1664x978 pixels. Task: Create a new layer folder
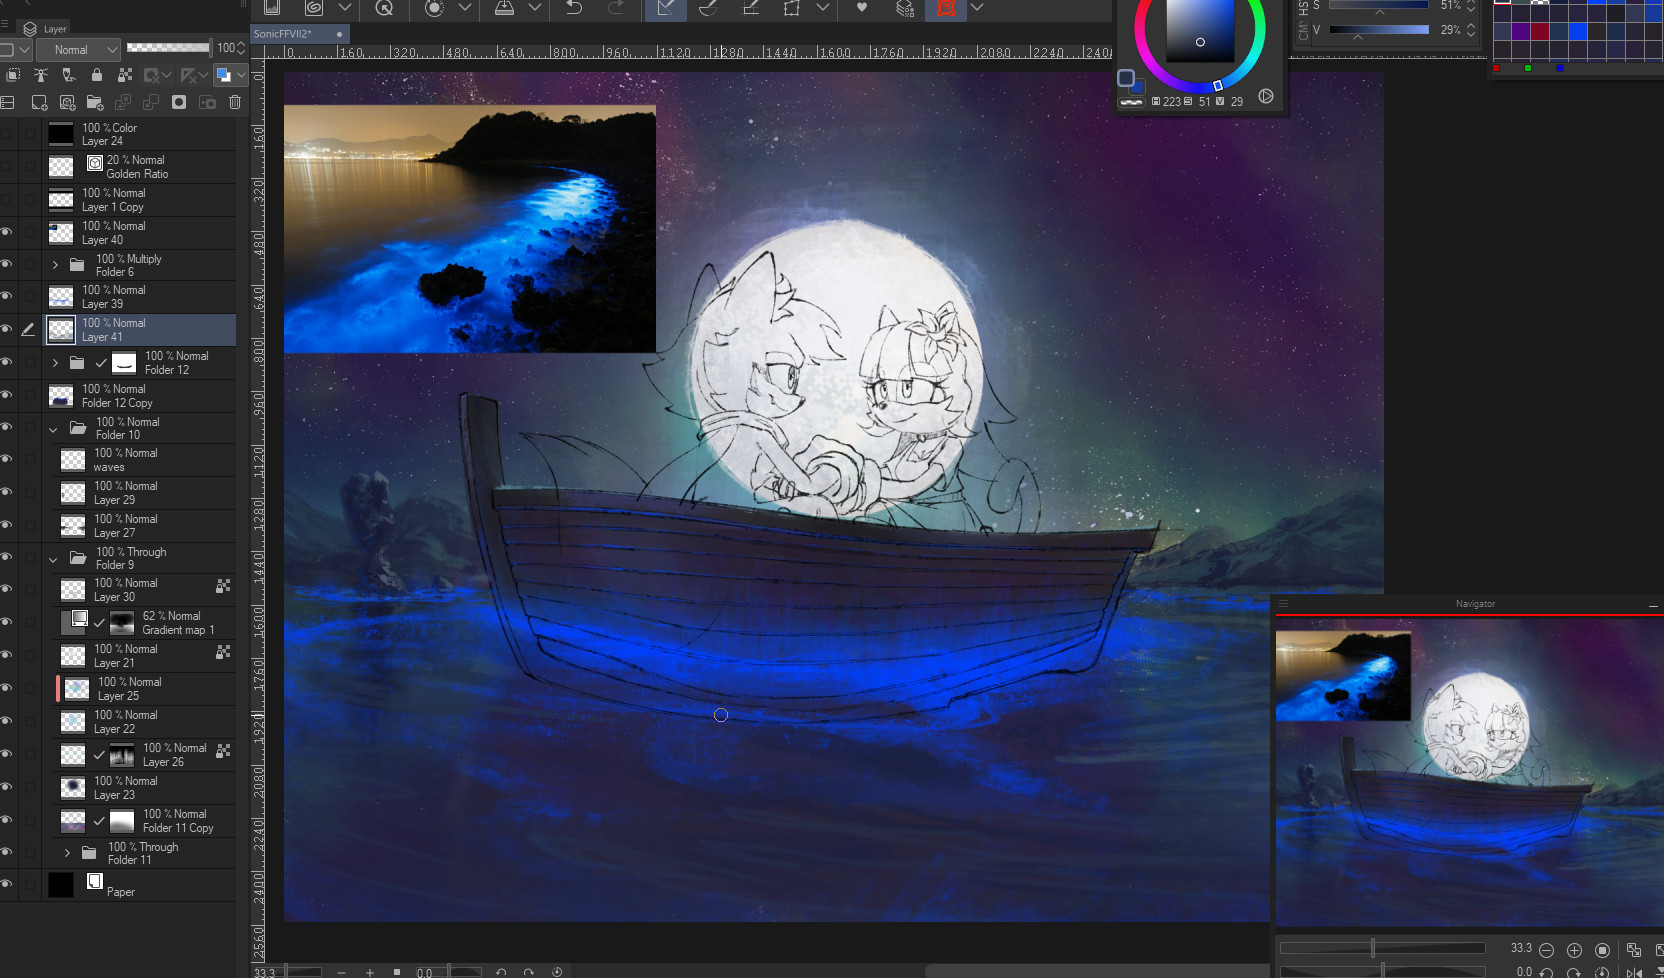[95, 102]
